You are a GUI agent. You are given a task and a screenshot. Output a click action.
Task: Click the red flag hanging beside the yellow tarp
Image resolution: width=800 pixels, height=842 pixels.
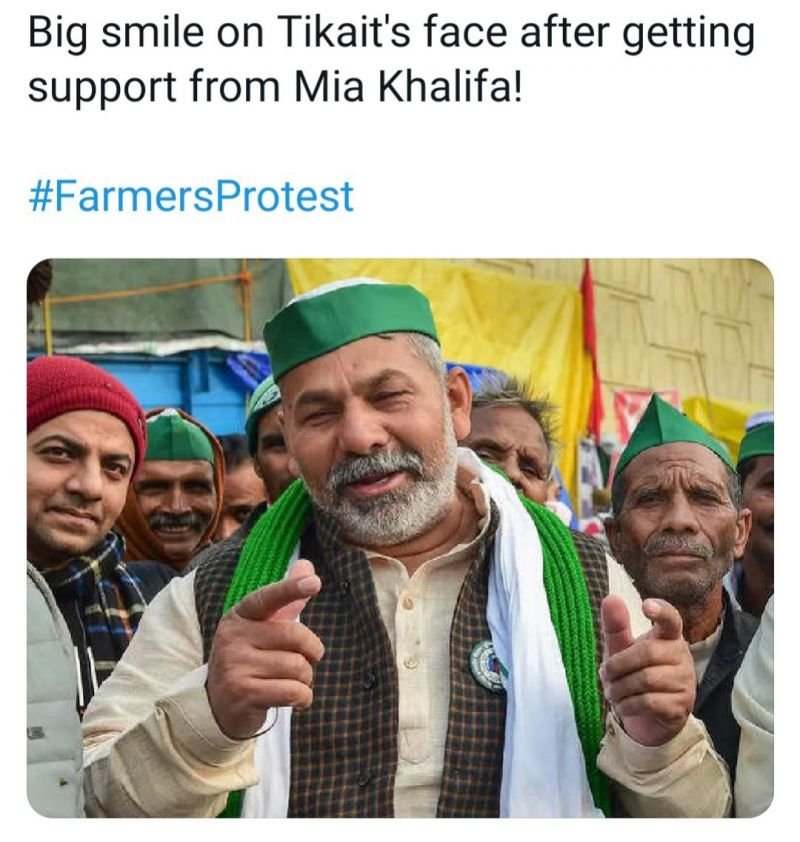[592, 349]
